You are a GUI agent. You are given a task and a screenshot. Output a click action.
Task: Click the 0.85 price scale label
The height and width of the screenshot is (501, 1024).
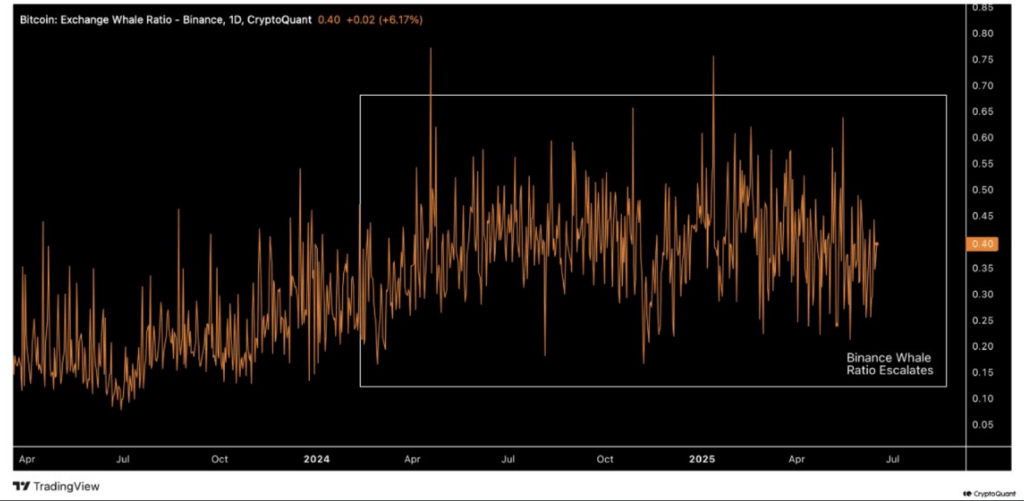[x=981, y=8]
